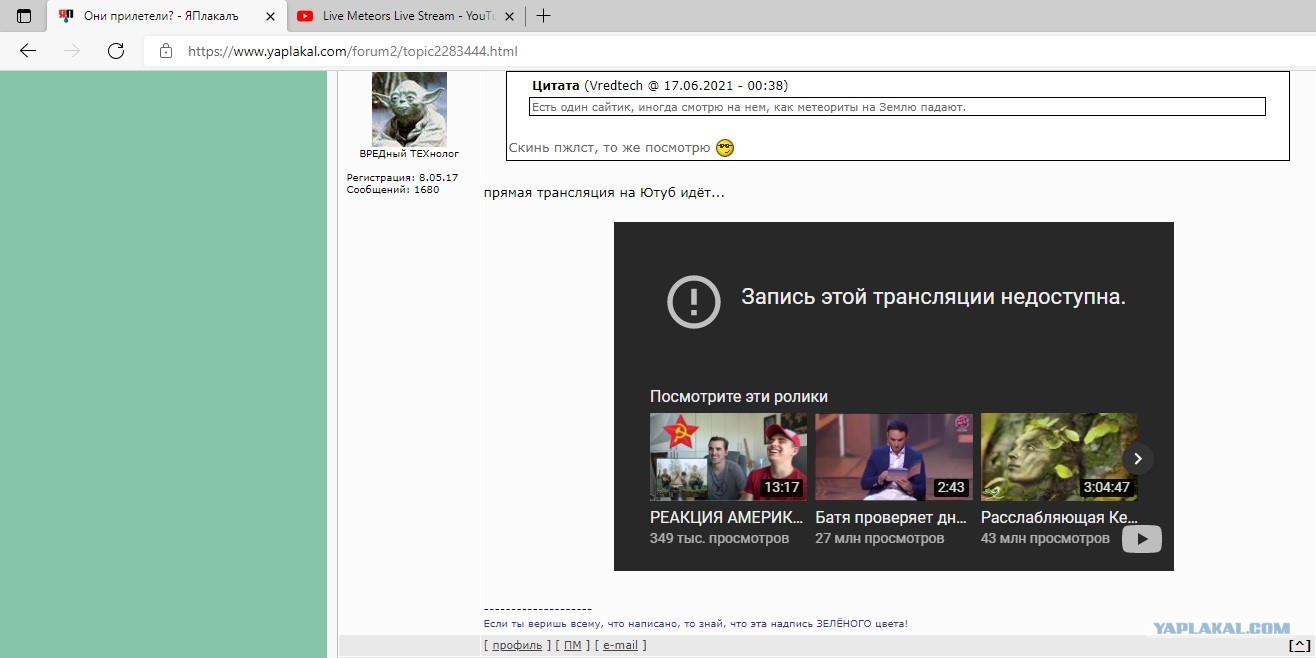
Task: Click the exclamation error icon in video
Action: 694,300
